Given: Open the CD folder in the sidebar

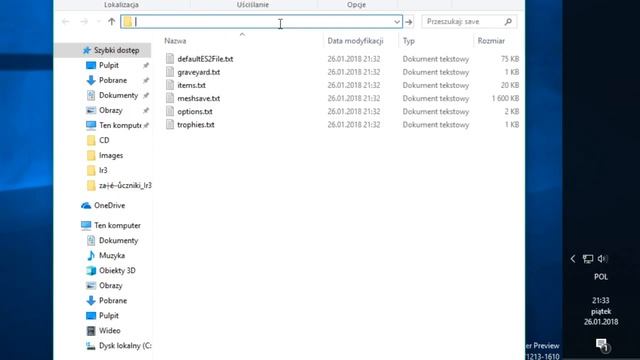Looking at the screenshot, I should coord(104,140).
